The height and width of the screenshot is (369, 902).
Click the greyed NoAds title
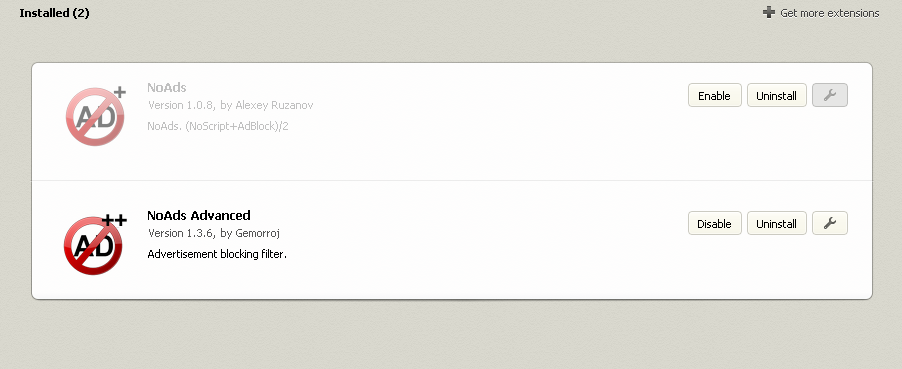coord(167,88)
